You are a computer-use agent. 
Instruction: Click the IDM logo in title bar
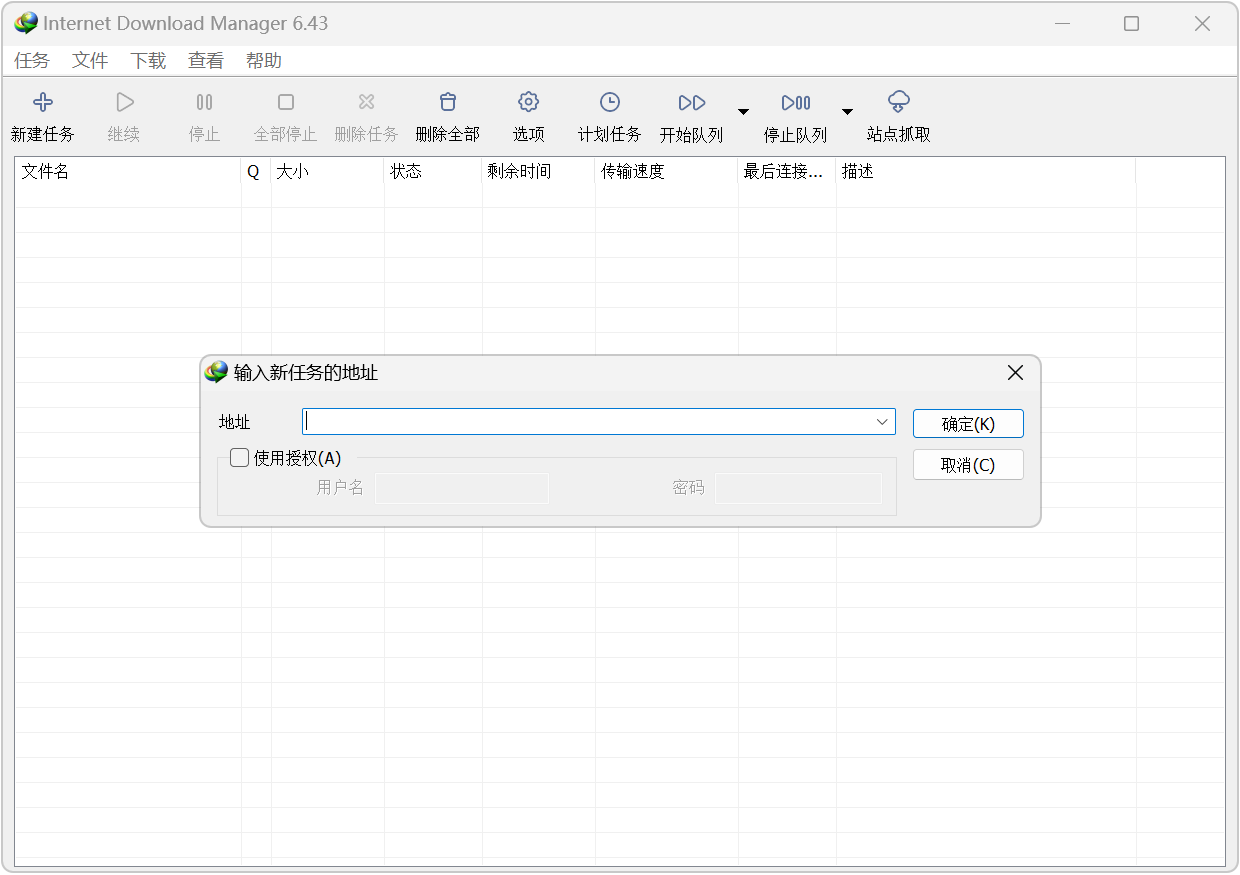pyautogui.click(x=26, y=23)
